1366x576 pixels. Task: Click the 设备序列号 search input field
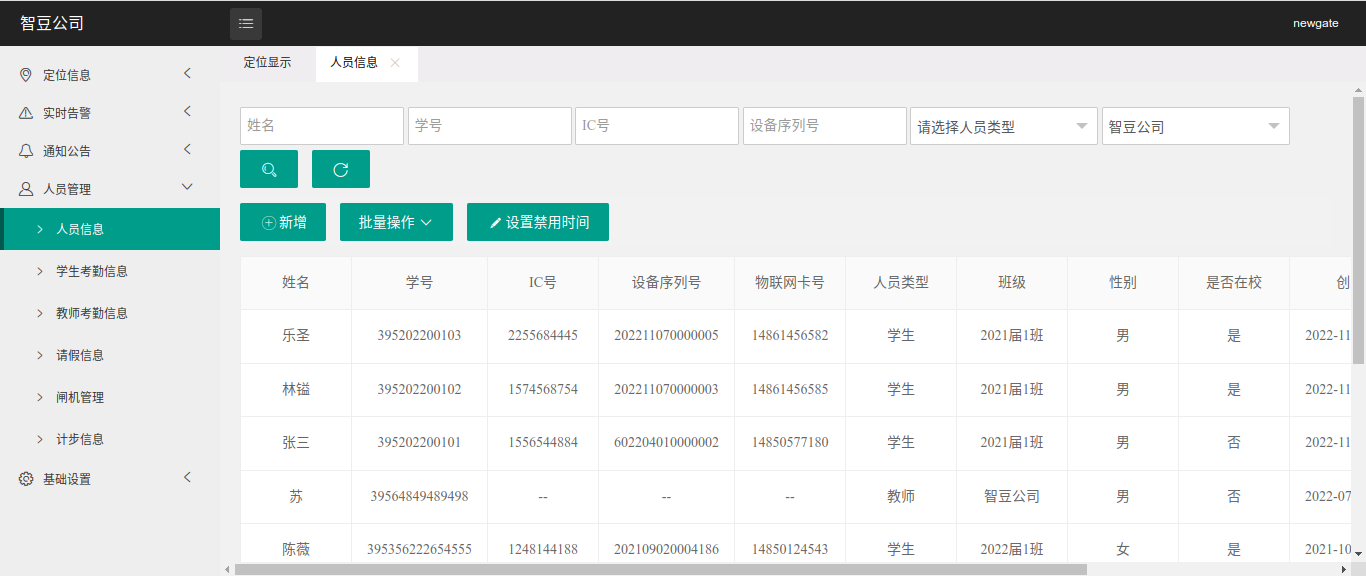point(824,126)
